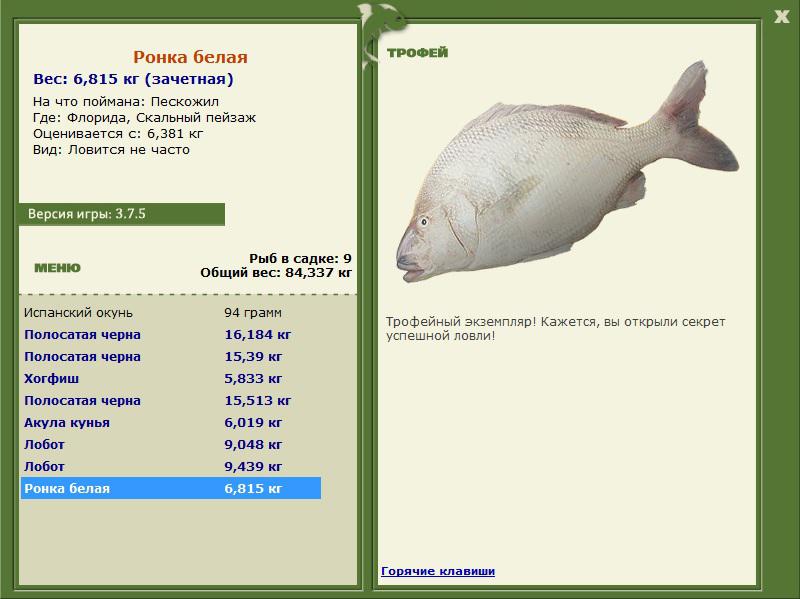Click the Вес: 6,815 кг text
The image size is (800, 599).
coord(86,79)
